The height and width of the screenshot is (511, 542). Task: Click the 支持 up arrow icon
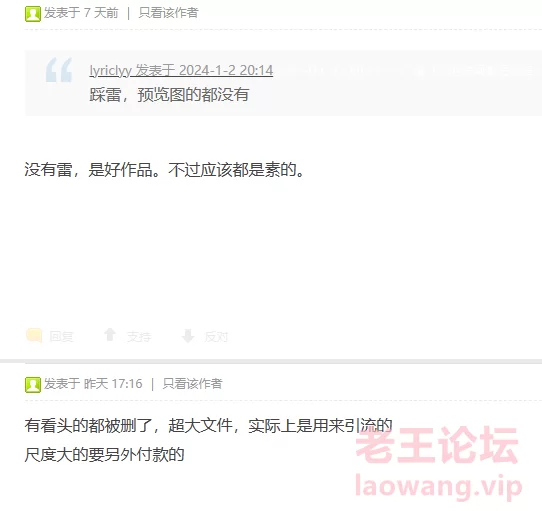coord(110,335)
